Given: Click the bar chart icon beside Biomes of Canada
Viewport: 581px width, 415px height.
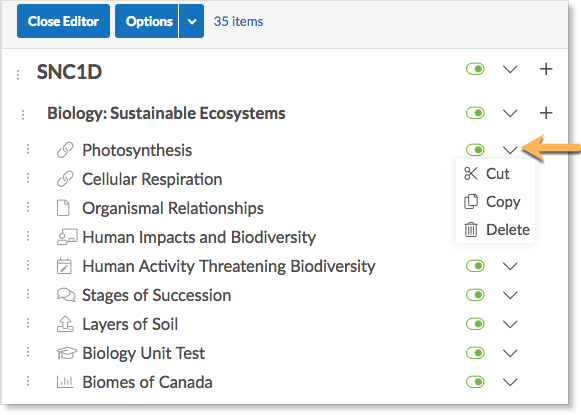Looking at the screenshot, I should tap(65, 382).
